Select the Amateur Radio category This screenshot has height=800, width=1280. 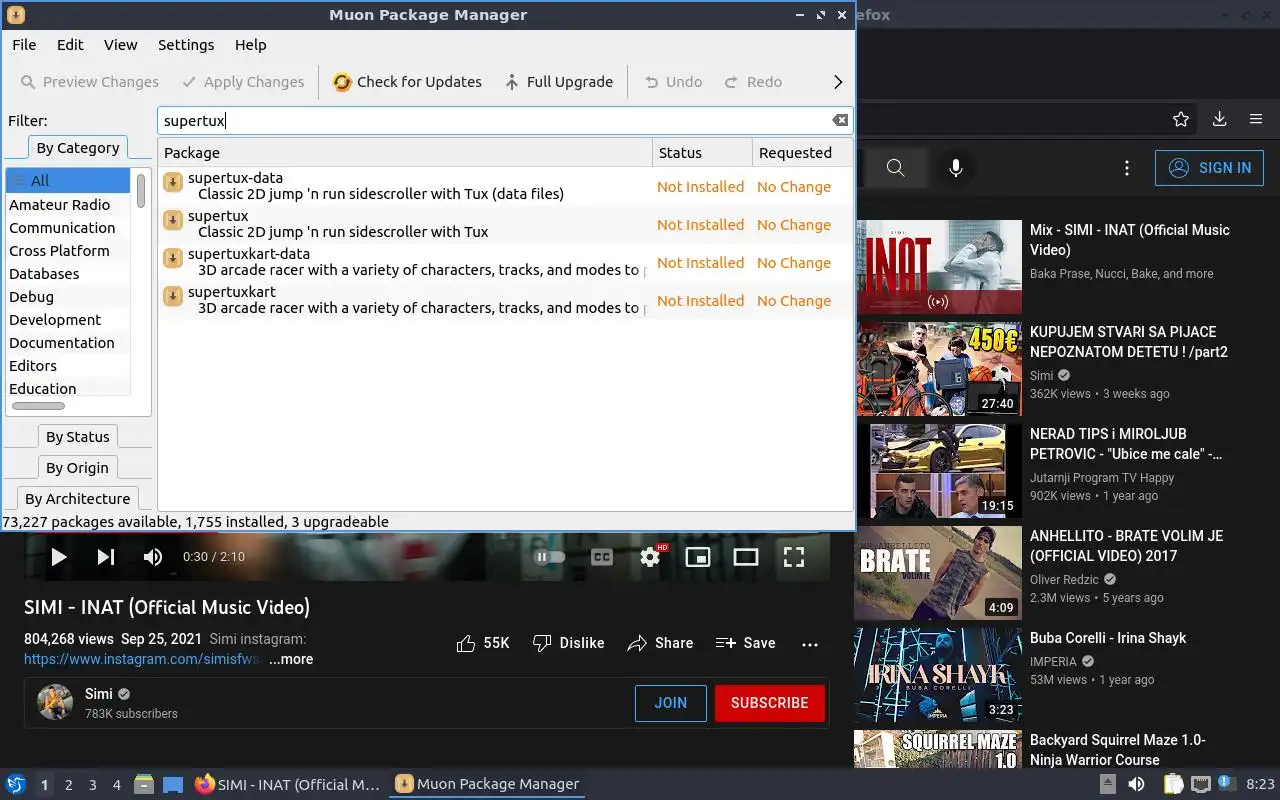[x=68, y=205]
